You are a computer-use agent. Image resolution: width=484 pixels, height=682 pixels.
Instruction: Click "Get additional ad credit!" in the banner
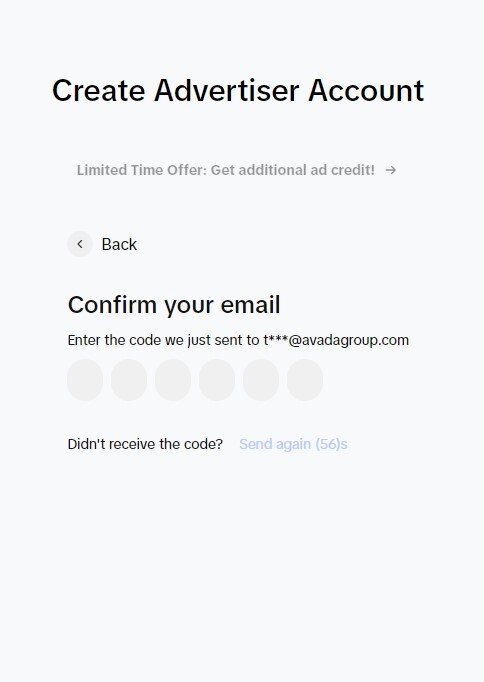click(x=293, y=170)
